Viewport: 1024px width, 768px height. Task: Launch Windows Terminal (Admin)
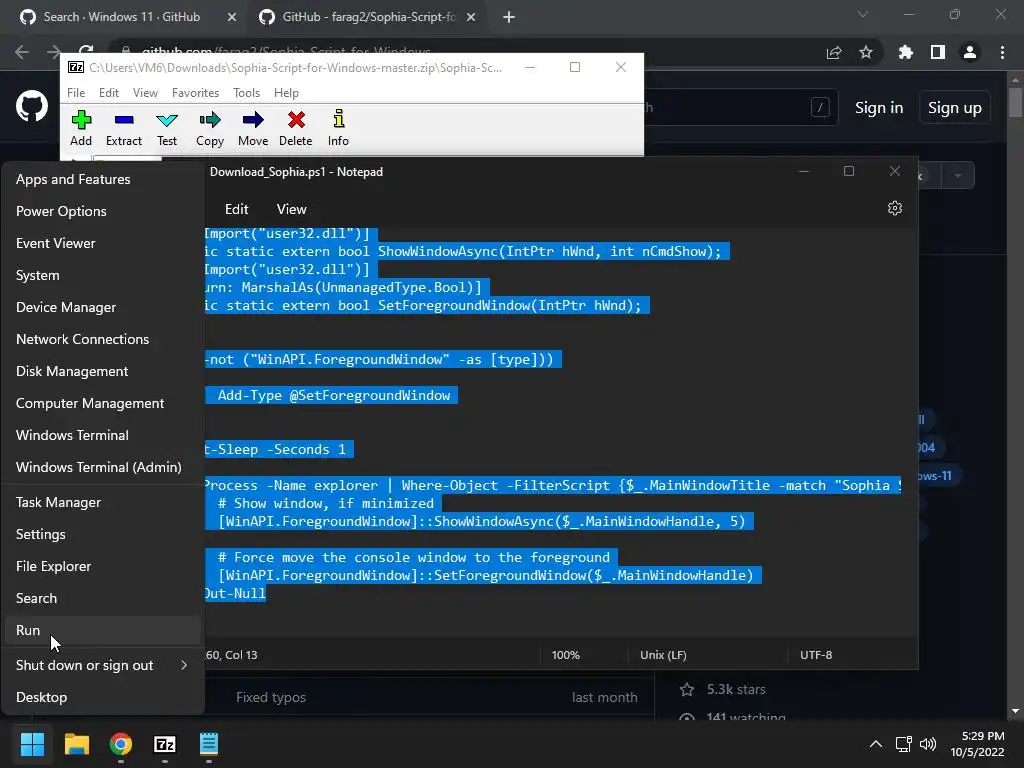click(103, 467)
